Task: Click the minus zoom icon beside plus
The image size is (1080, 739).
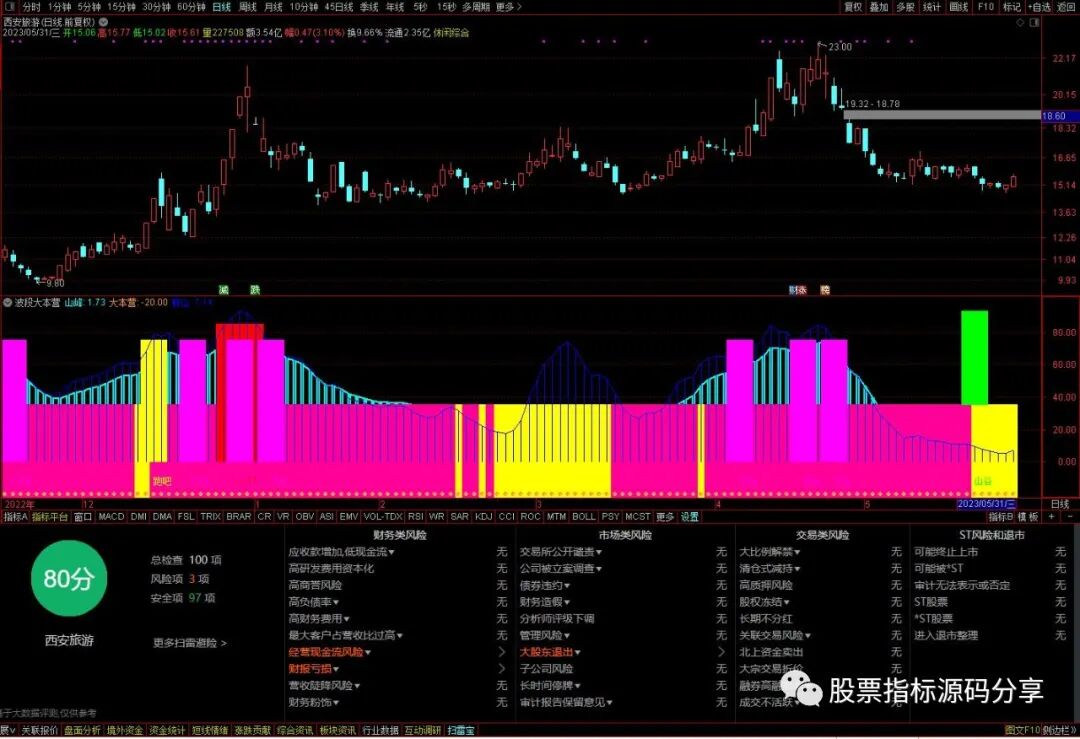Action: [x=1070, y=517]
